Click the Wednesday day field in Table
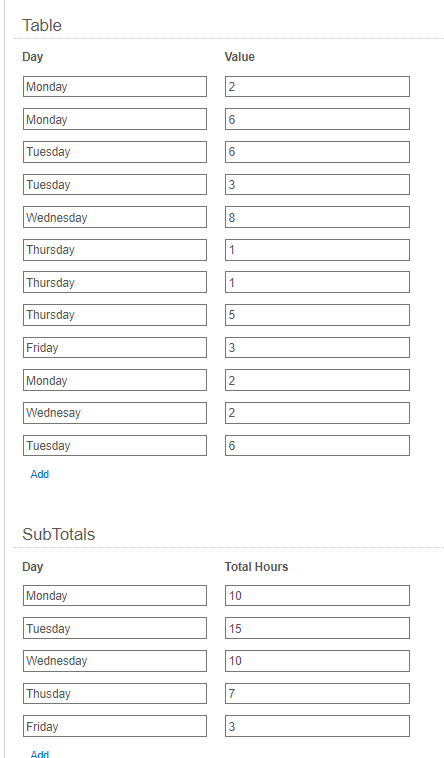 coord(115,217)
